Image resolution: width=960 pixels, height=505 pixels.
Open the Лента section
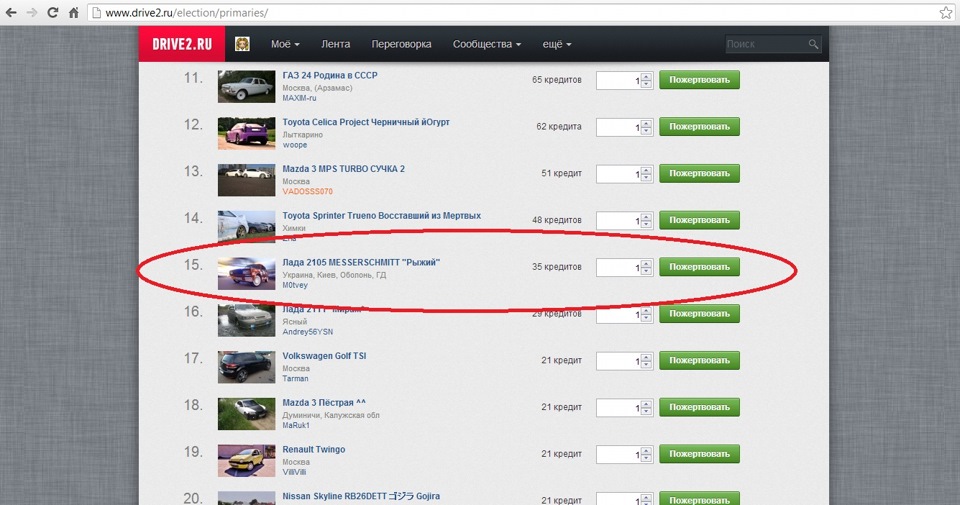[336, 44]
